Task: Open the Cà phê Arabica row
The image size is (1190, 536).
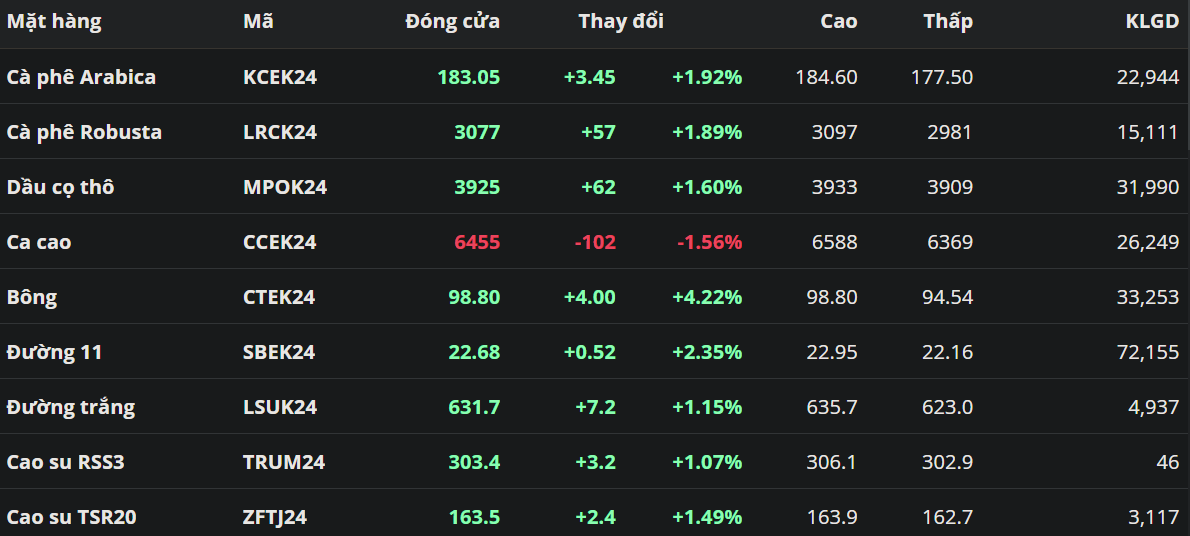Action: tap(81, 77)
